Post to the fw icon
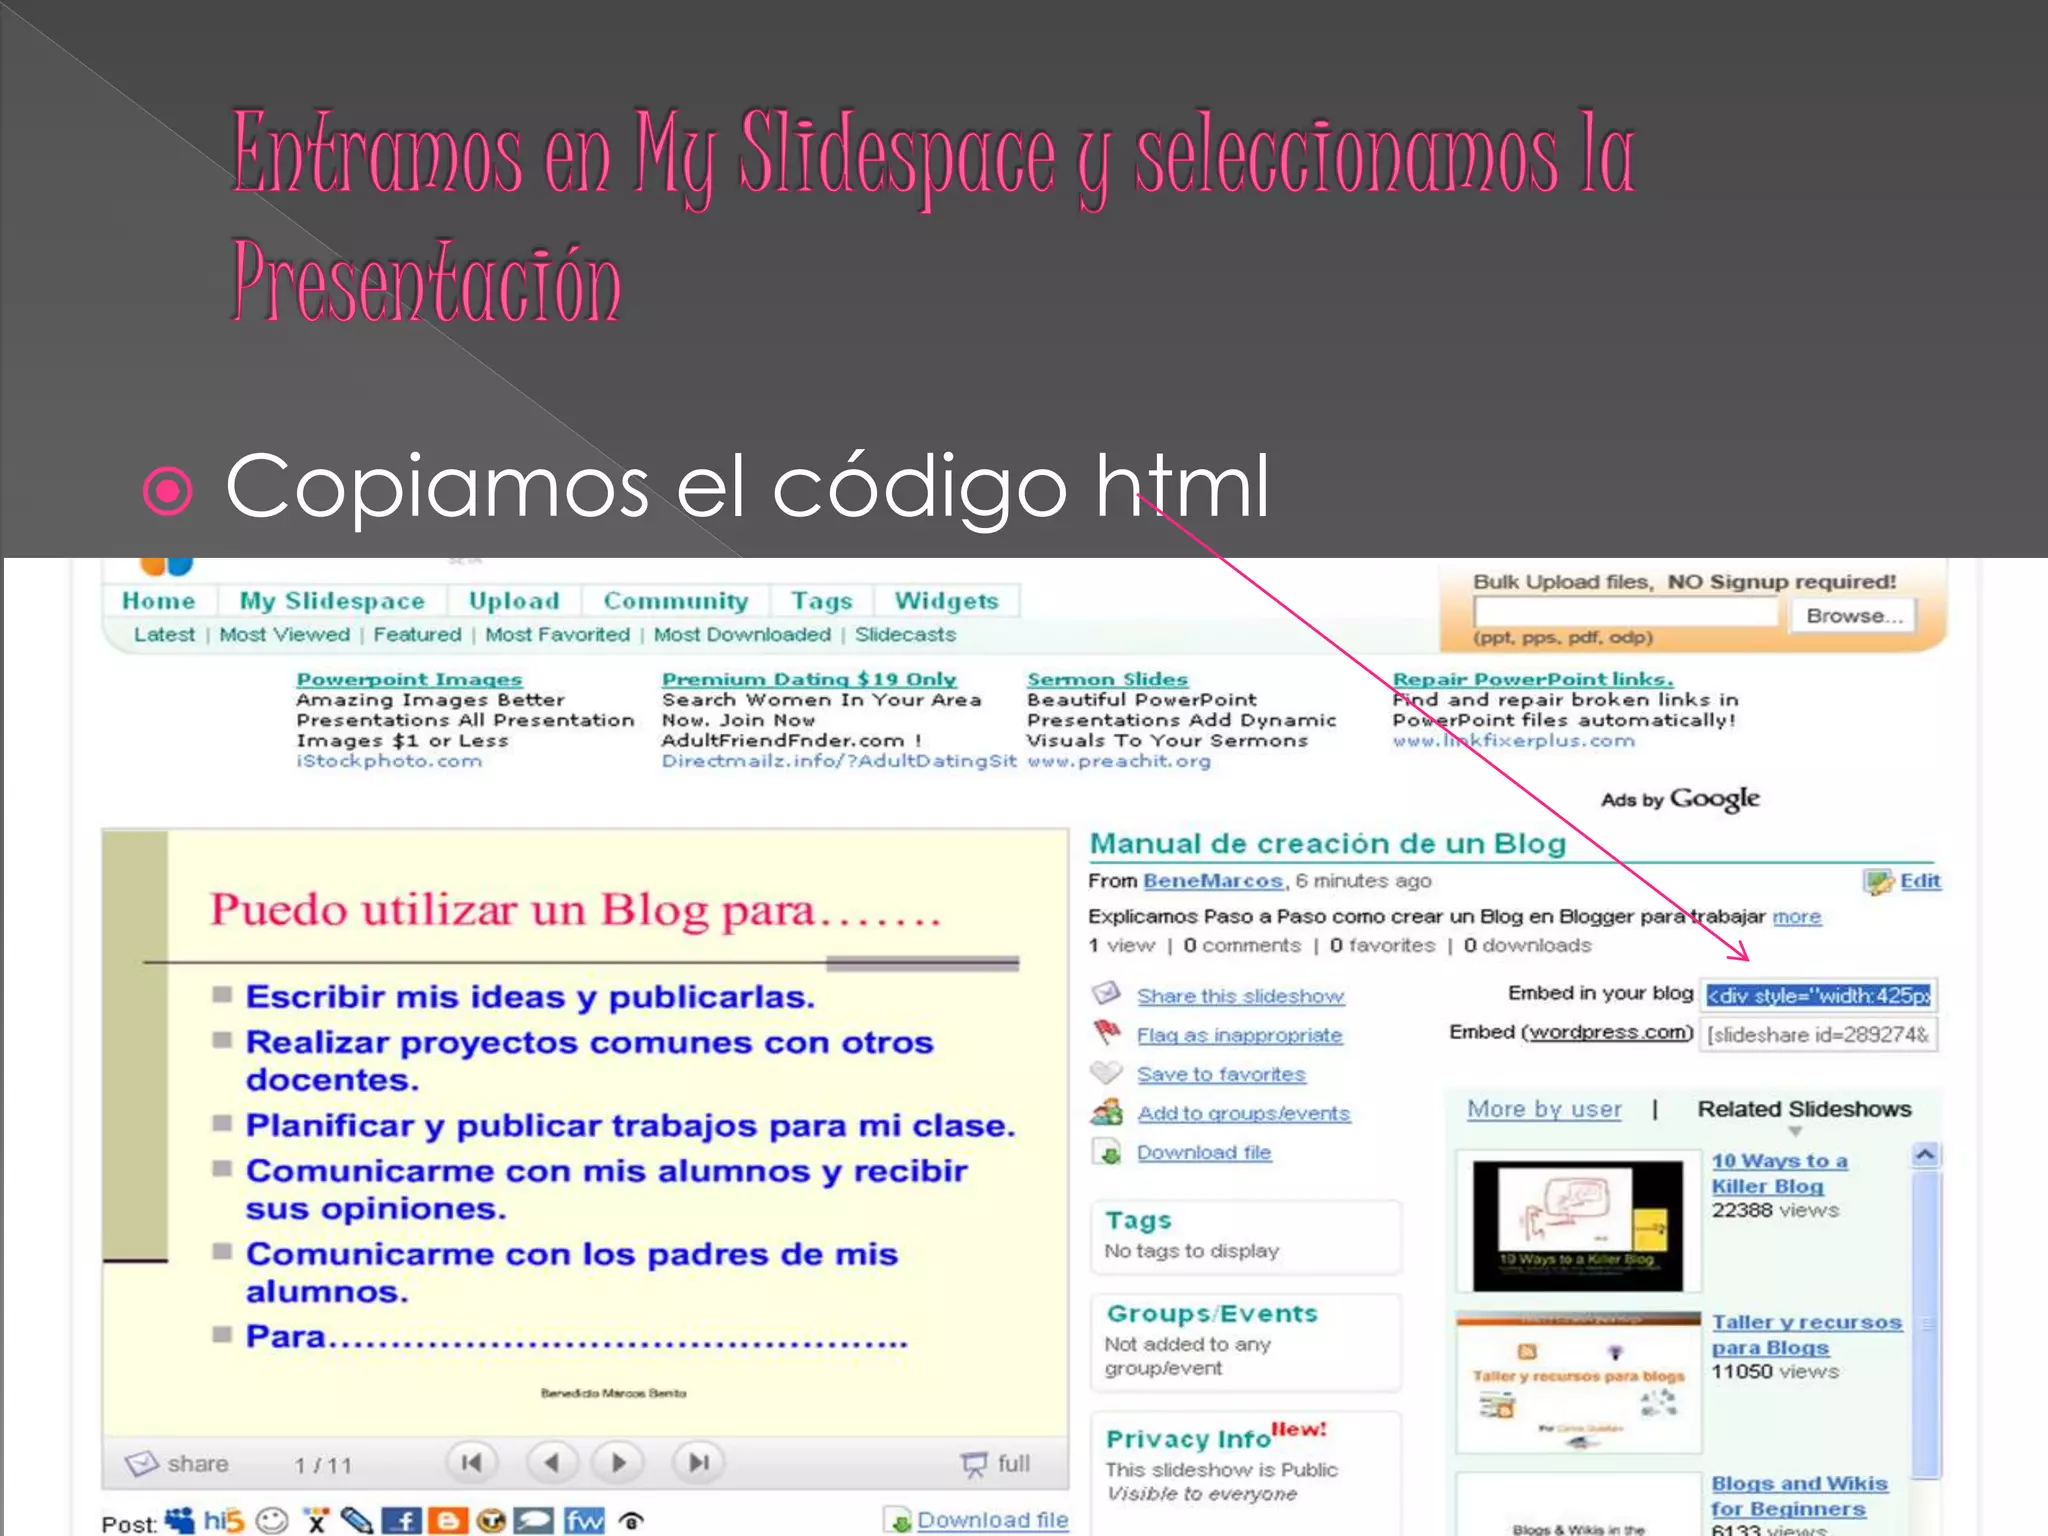Screen dimensions: 2048x1536 584,1521
